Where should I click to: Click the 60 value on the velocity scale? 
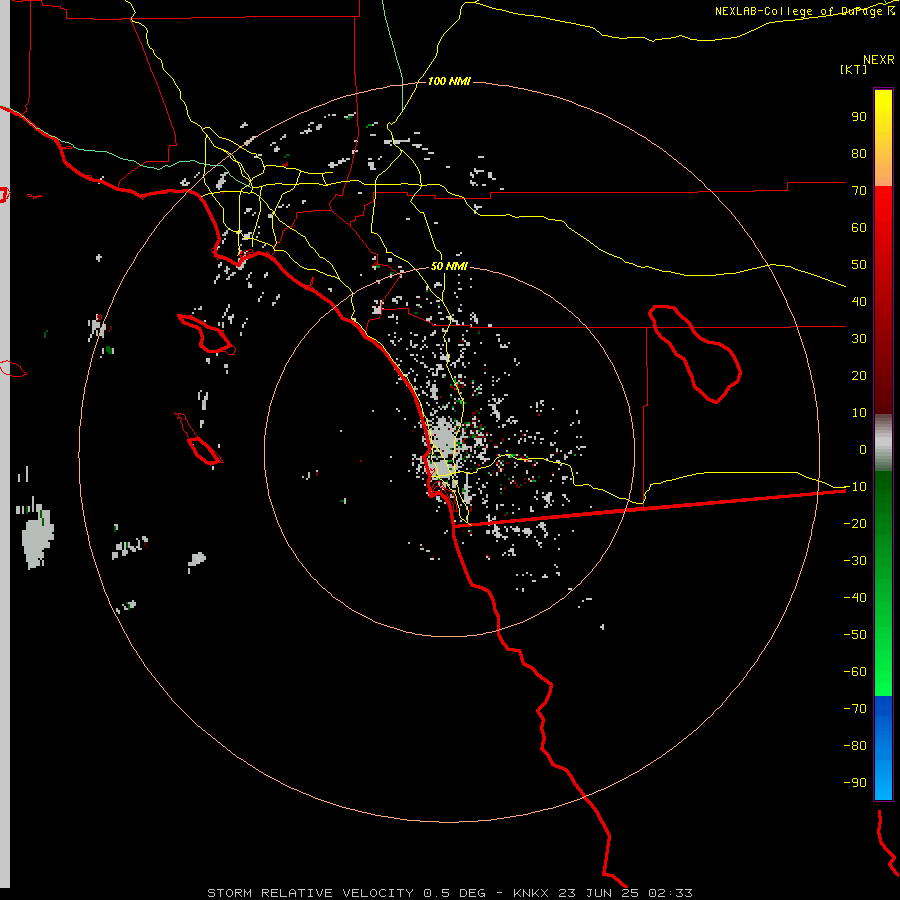pos(859,228)
